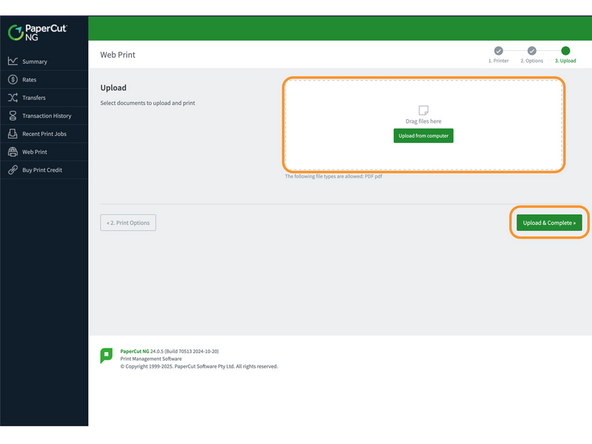
Task: Open the Transfers menu item
Action: click(x=44, y=97)
